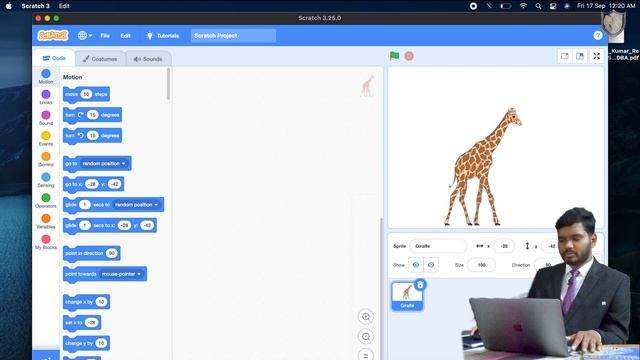Switch to large stage layout

click(580, 56)
